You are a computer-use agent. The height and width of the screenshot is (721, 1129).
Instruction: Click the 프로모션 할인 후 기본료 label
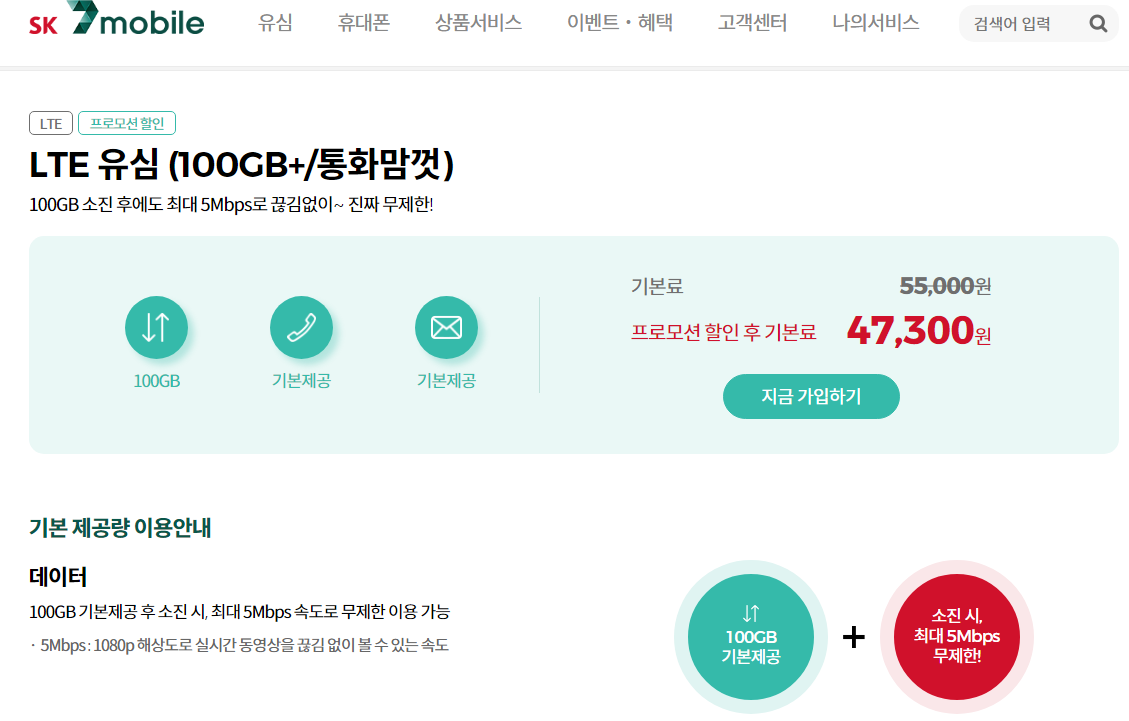coord(724,332)
